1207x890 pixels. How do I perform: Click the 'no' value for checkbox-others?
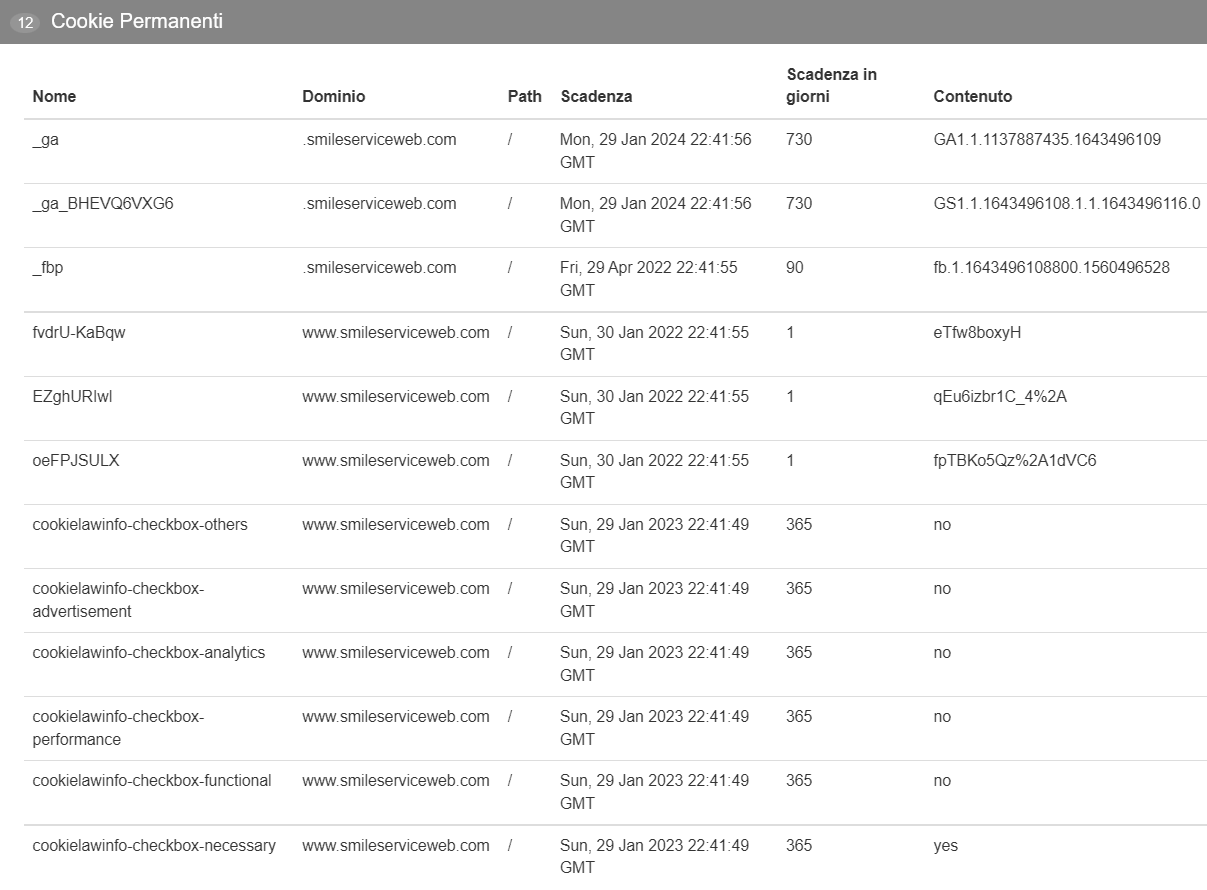942,525
